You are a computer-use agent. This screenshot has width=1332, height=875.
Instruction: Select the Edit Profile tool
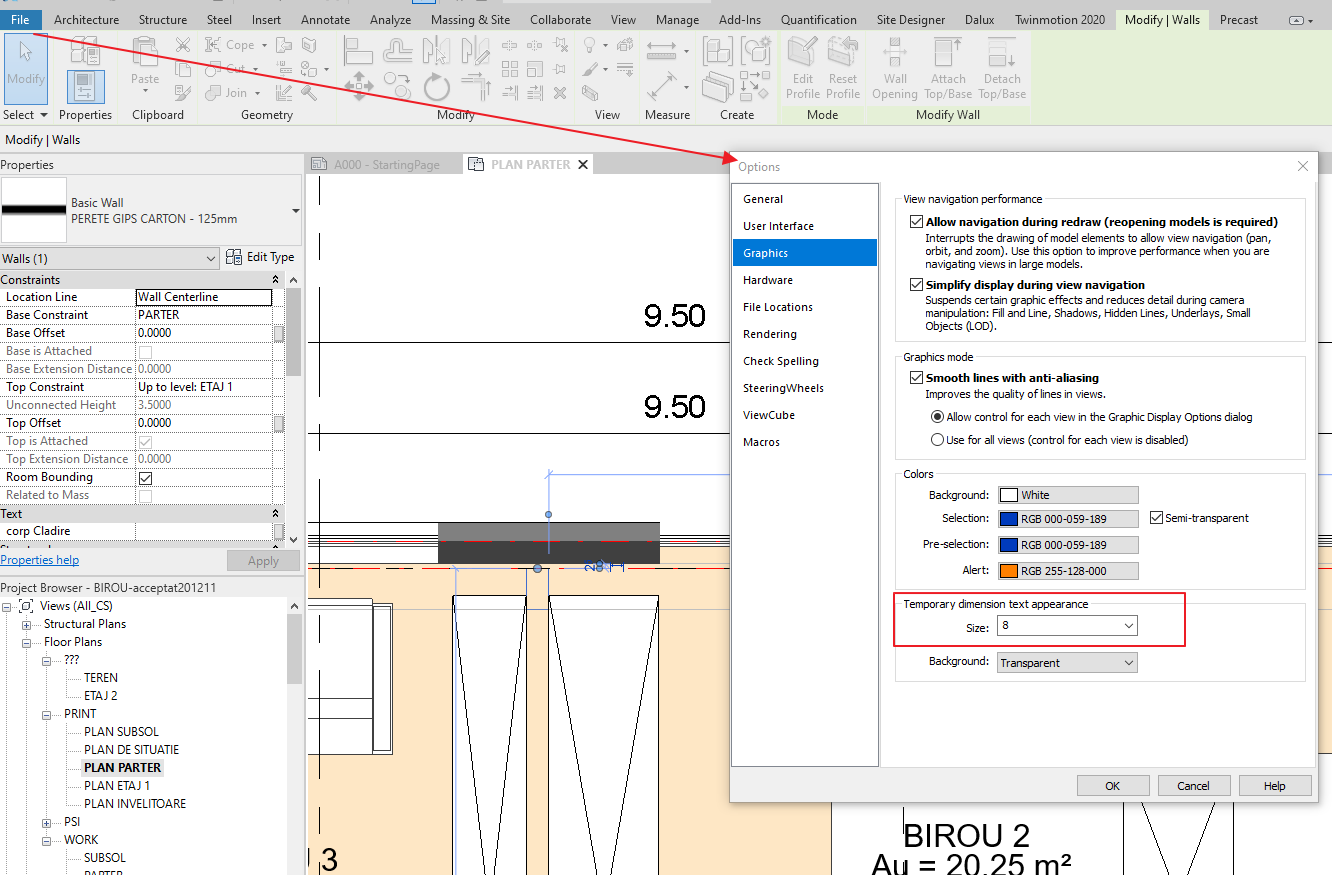pos(802,68)
